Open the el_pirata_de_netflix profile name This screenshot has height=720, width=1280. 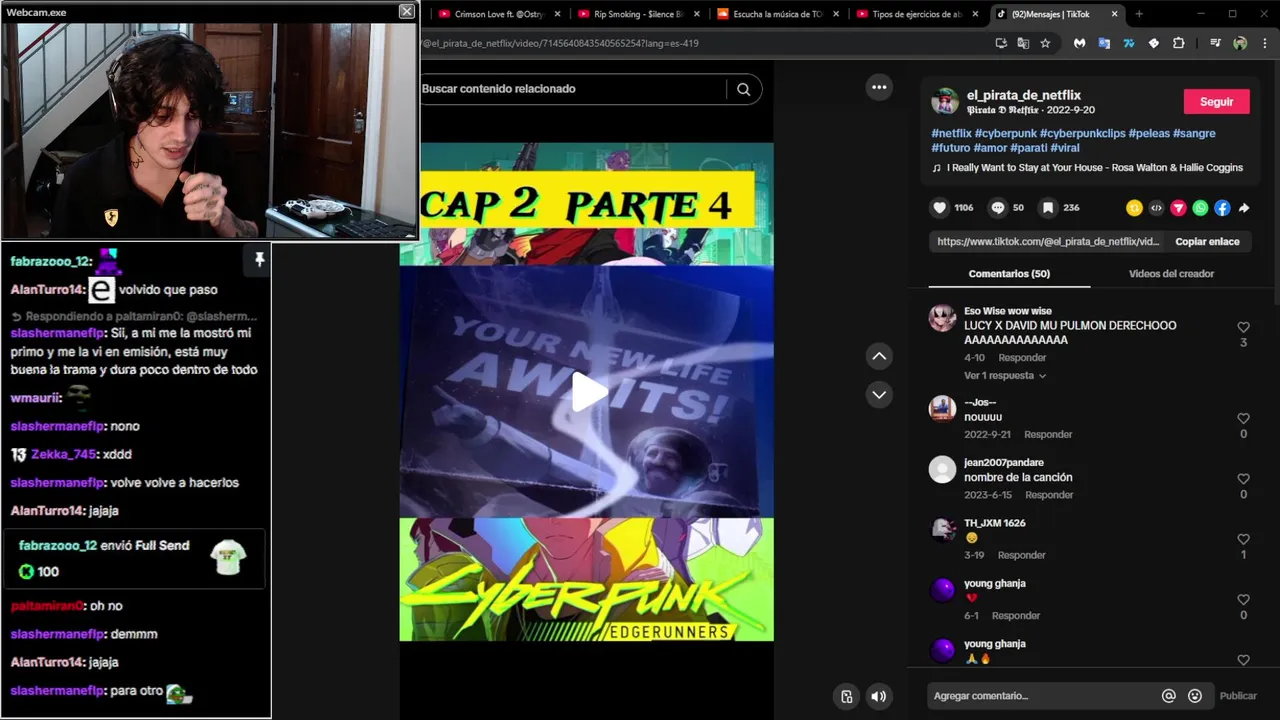[1023, 95]
